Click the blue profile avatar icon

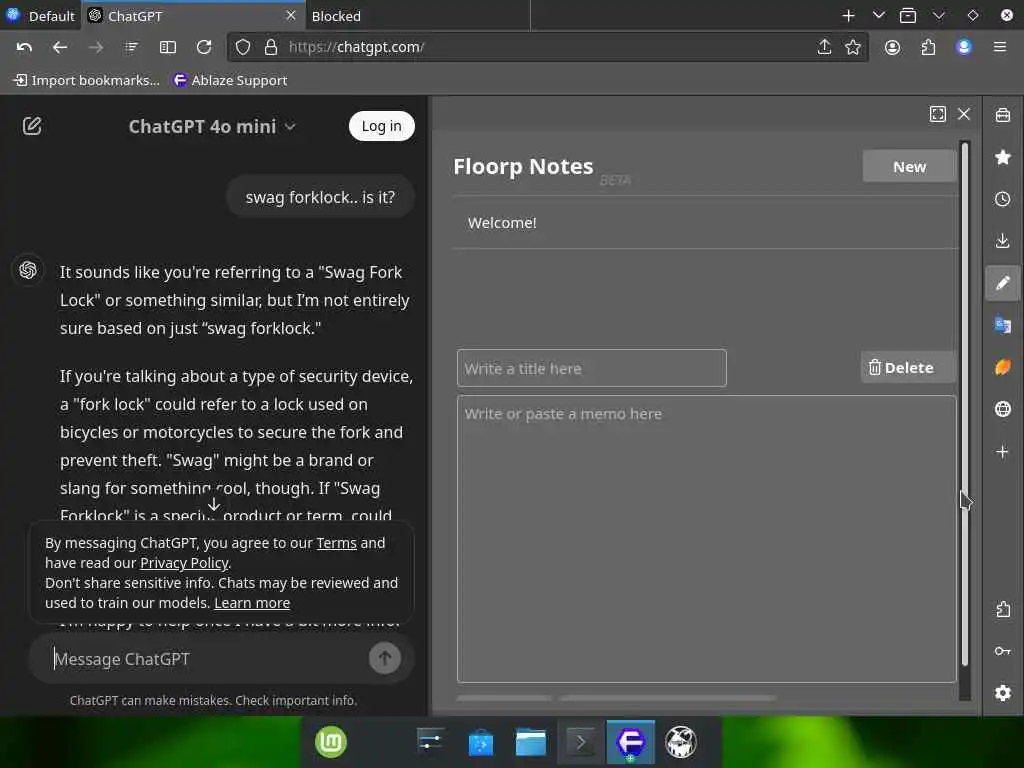964,47
